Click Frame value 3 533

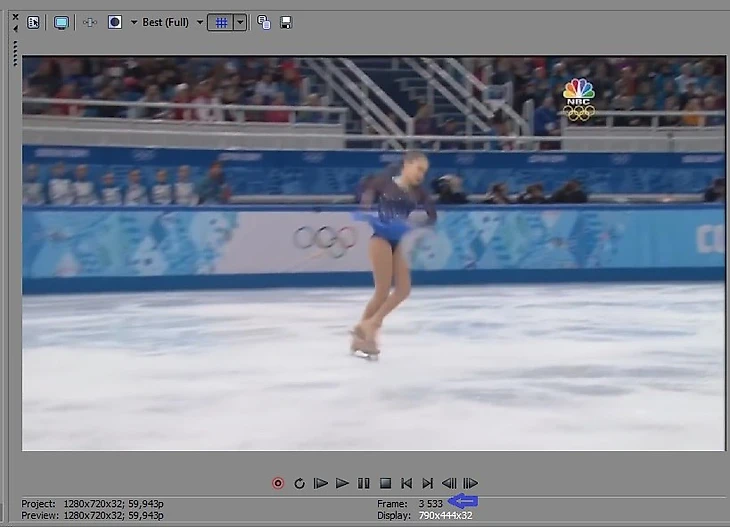tap(430, 504)
